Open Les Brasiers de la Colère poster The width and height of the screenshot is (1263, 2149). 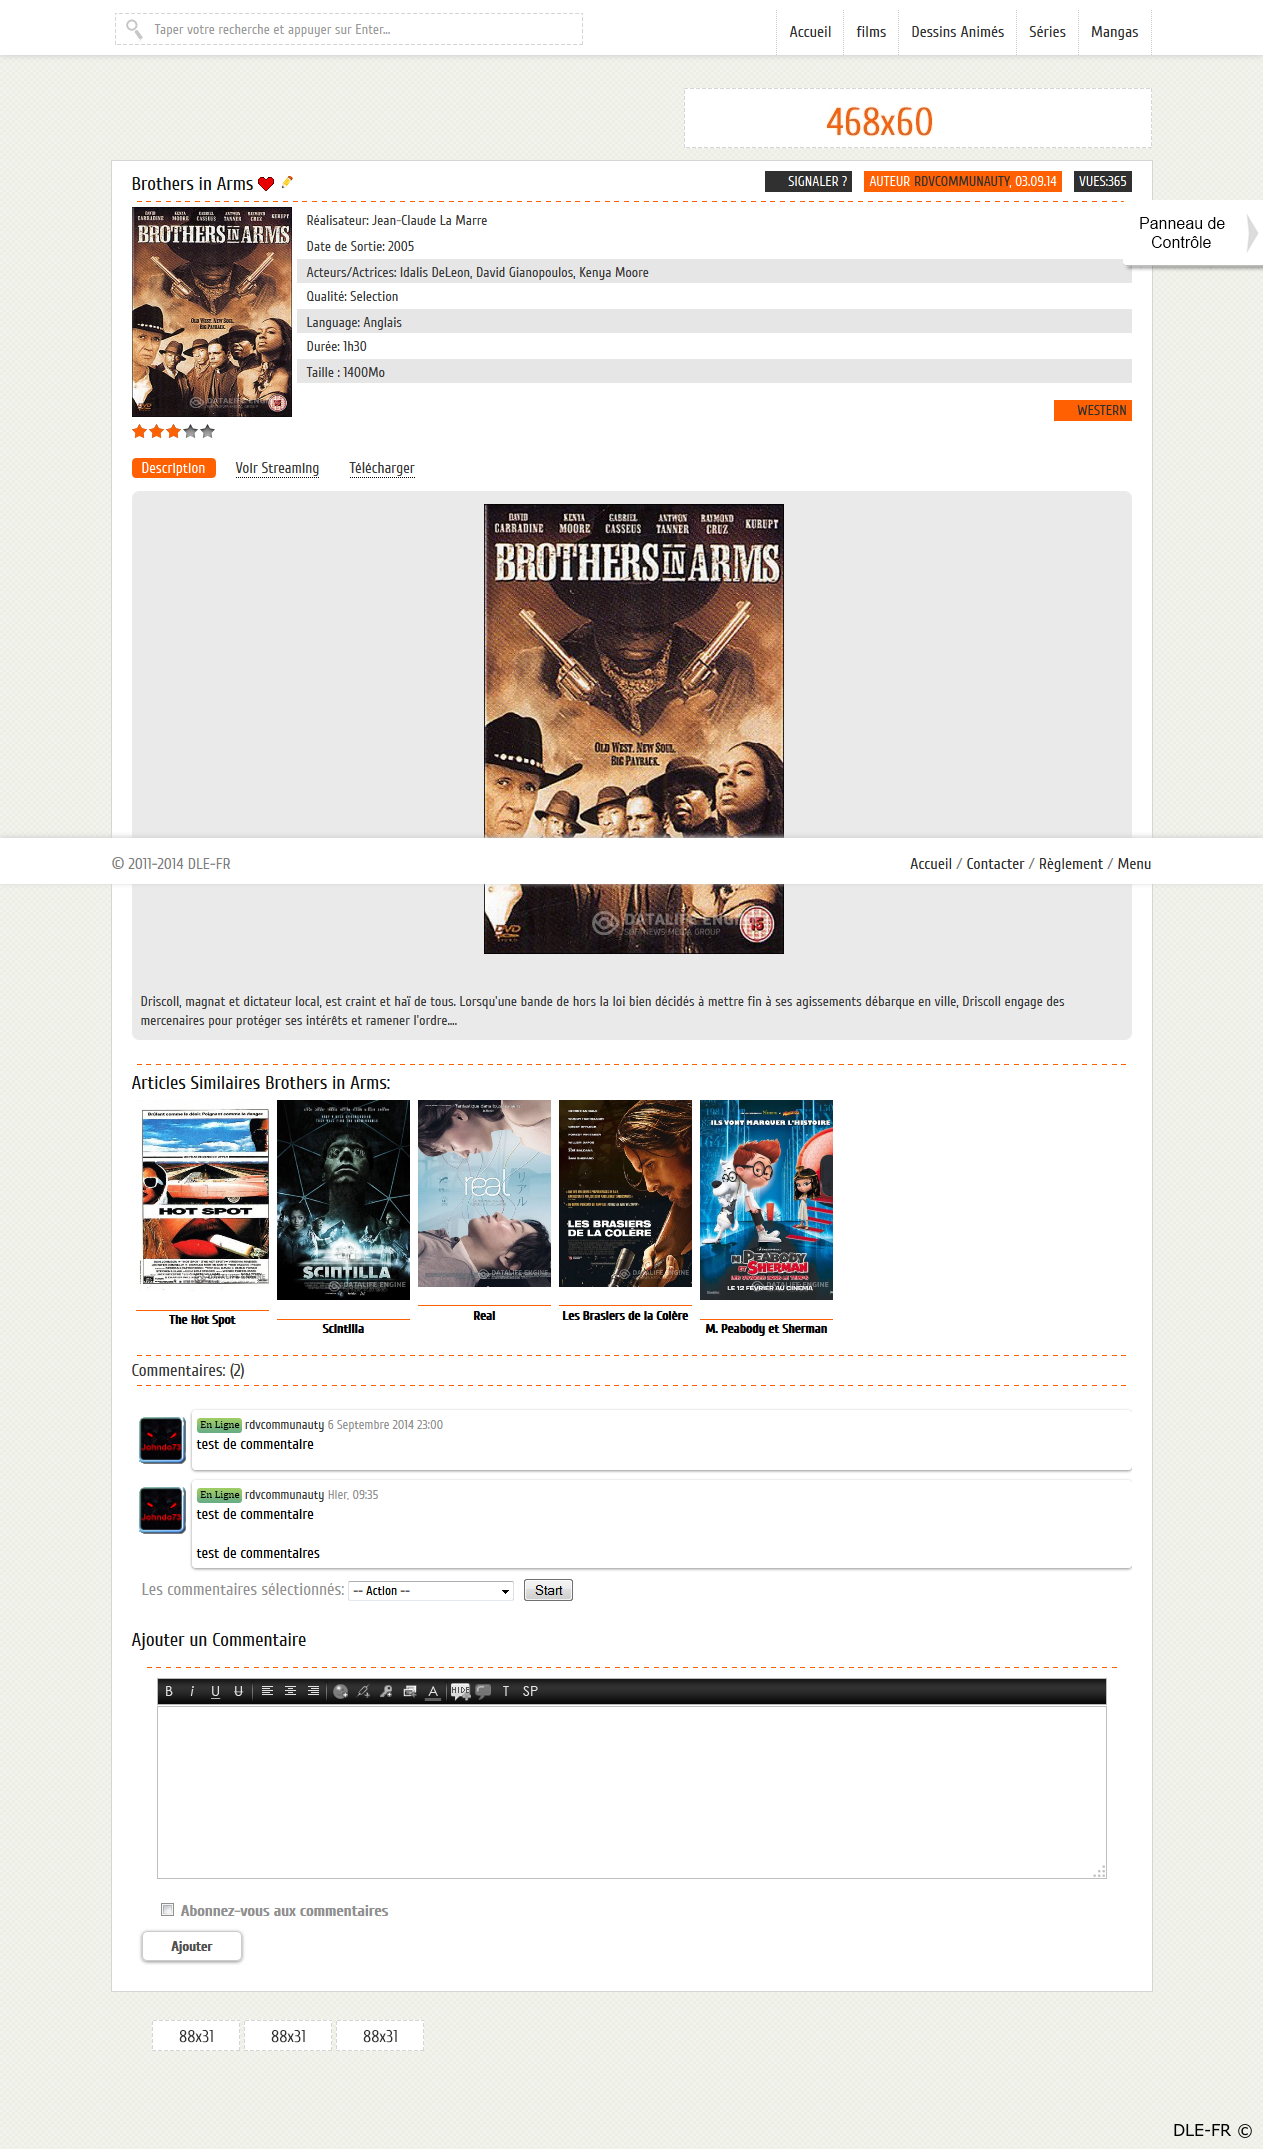[x=625, y=1193]
